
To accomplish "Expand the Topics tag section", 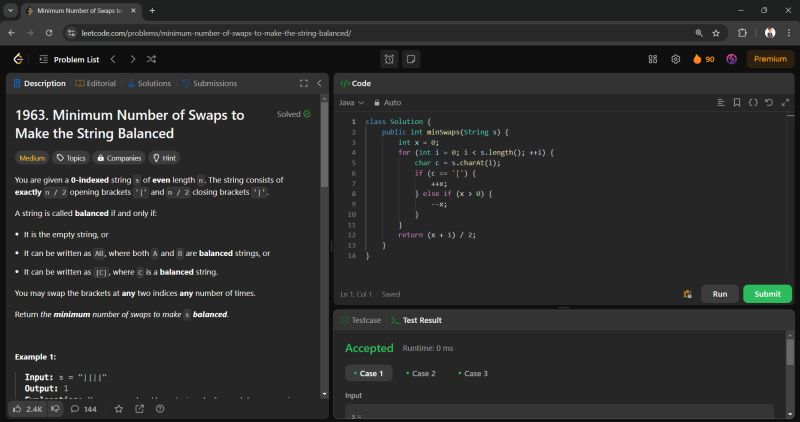I will pos(71,157).
